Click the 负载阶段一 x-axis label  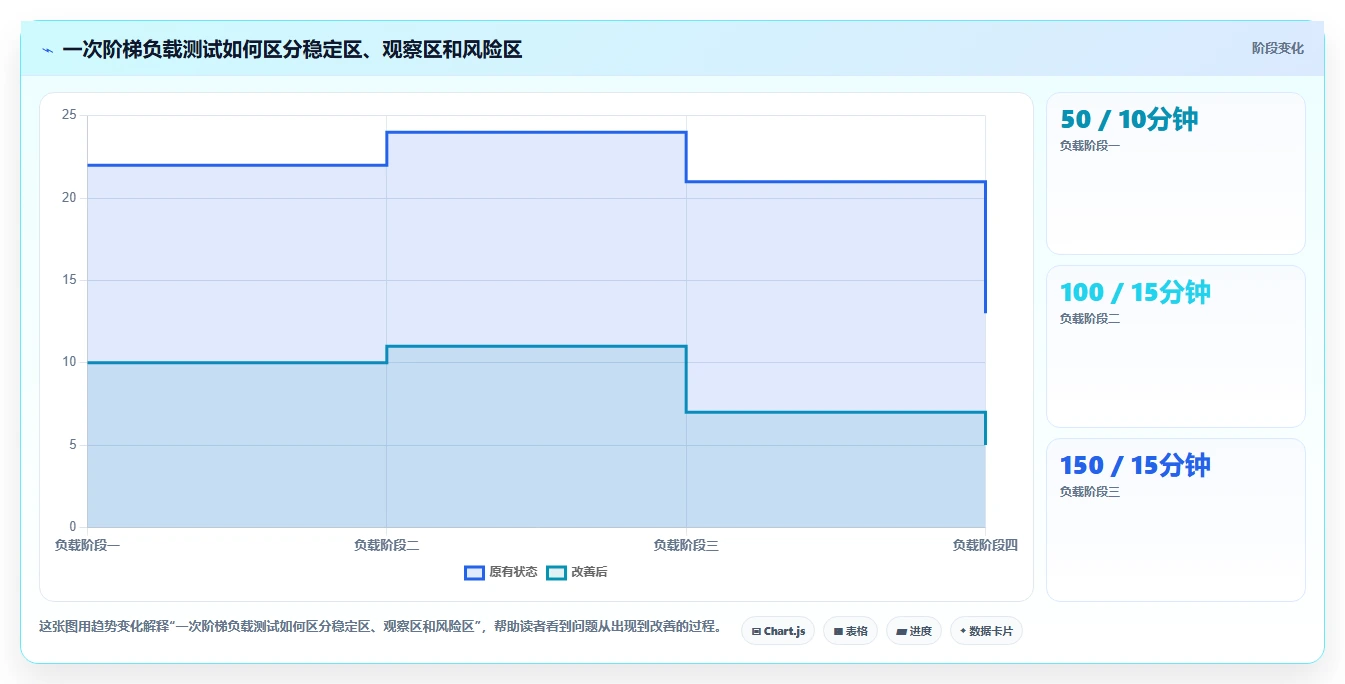(x=87, y=545)
